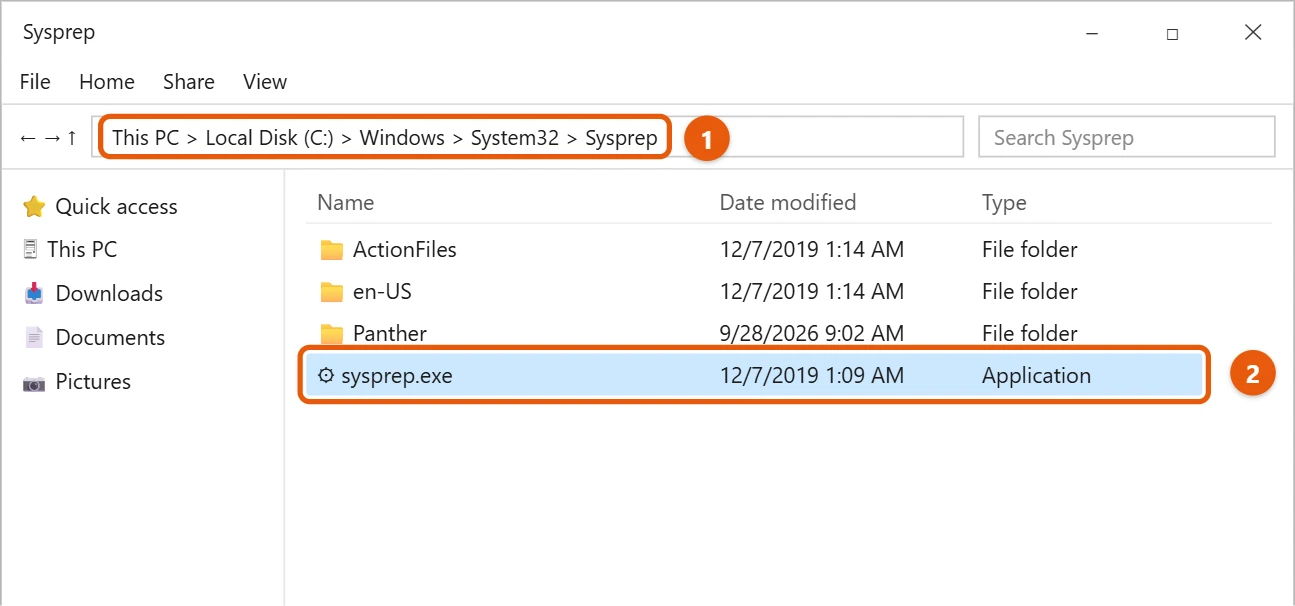Go forward with the right arrow
This screenshot has height=606, width=1295.
51,137
